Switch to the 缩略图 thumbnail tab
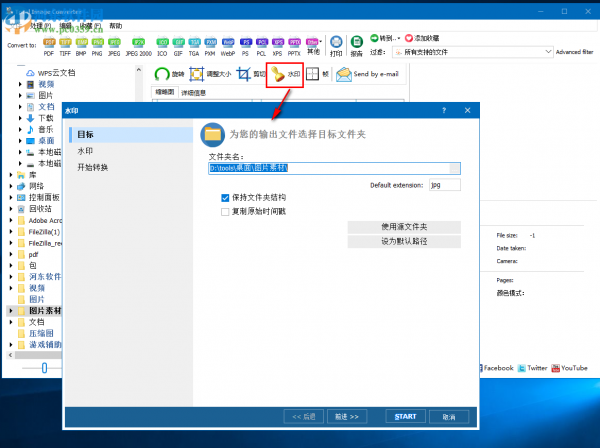600x448 pixels. pyautogui.click(x=165, y=92)
